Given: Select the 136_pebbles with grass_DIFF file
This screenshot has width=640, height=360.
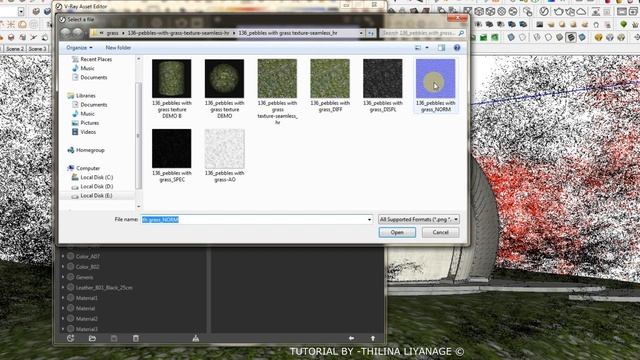Looking at the screenshot, I should pyautogui.click(x=330, y=85).
